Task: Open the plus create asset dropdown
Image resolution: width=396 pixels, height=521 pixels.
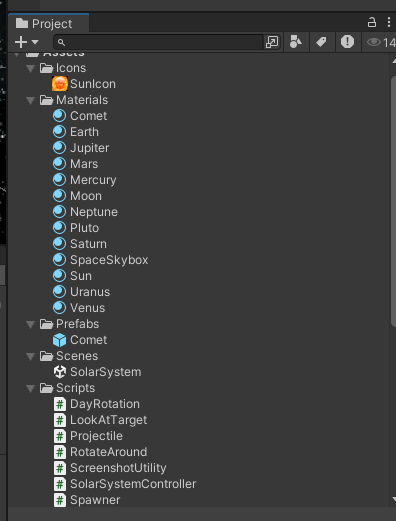Action: point(27,42)
